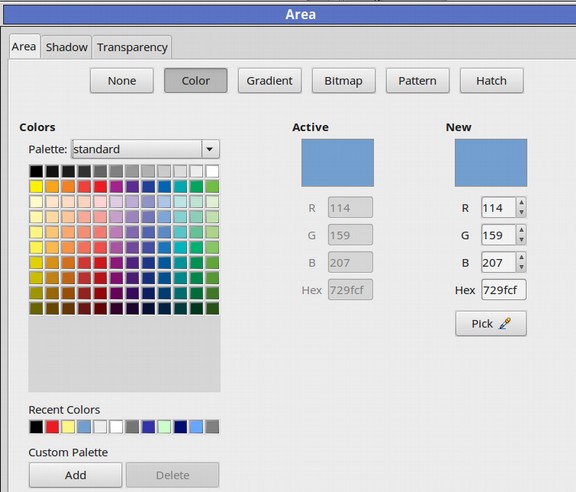Increase the New B value
The width and height of the screenshot is (576, 492).
click(521, 257)
